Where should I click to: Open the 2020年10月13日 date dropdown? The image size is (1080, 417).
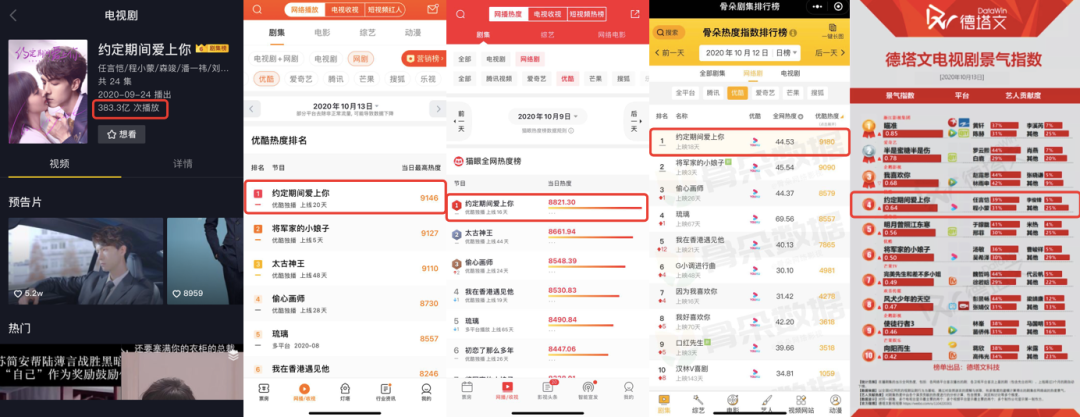[x=345, y=106]
